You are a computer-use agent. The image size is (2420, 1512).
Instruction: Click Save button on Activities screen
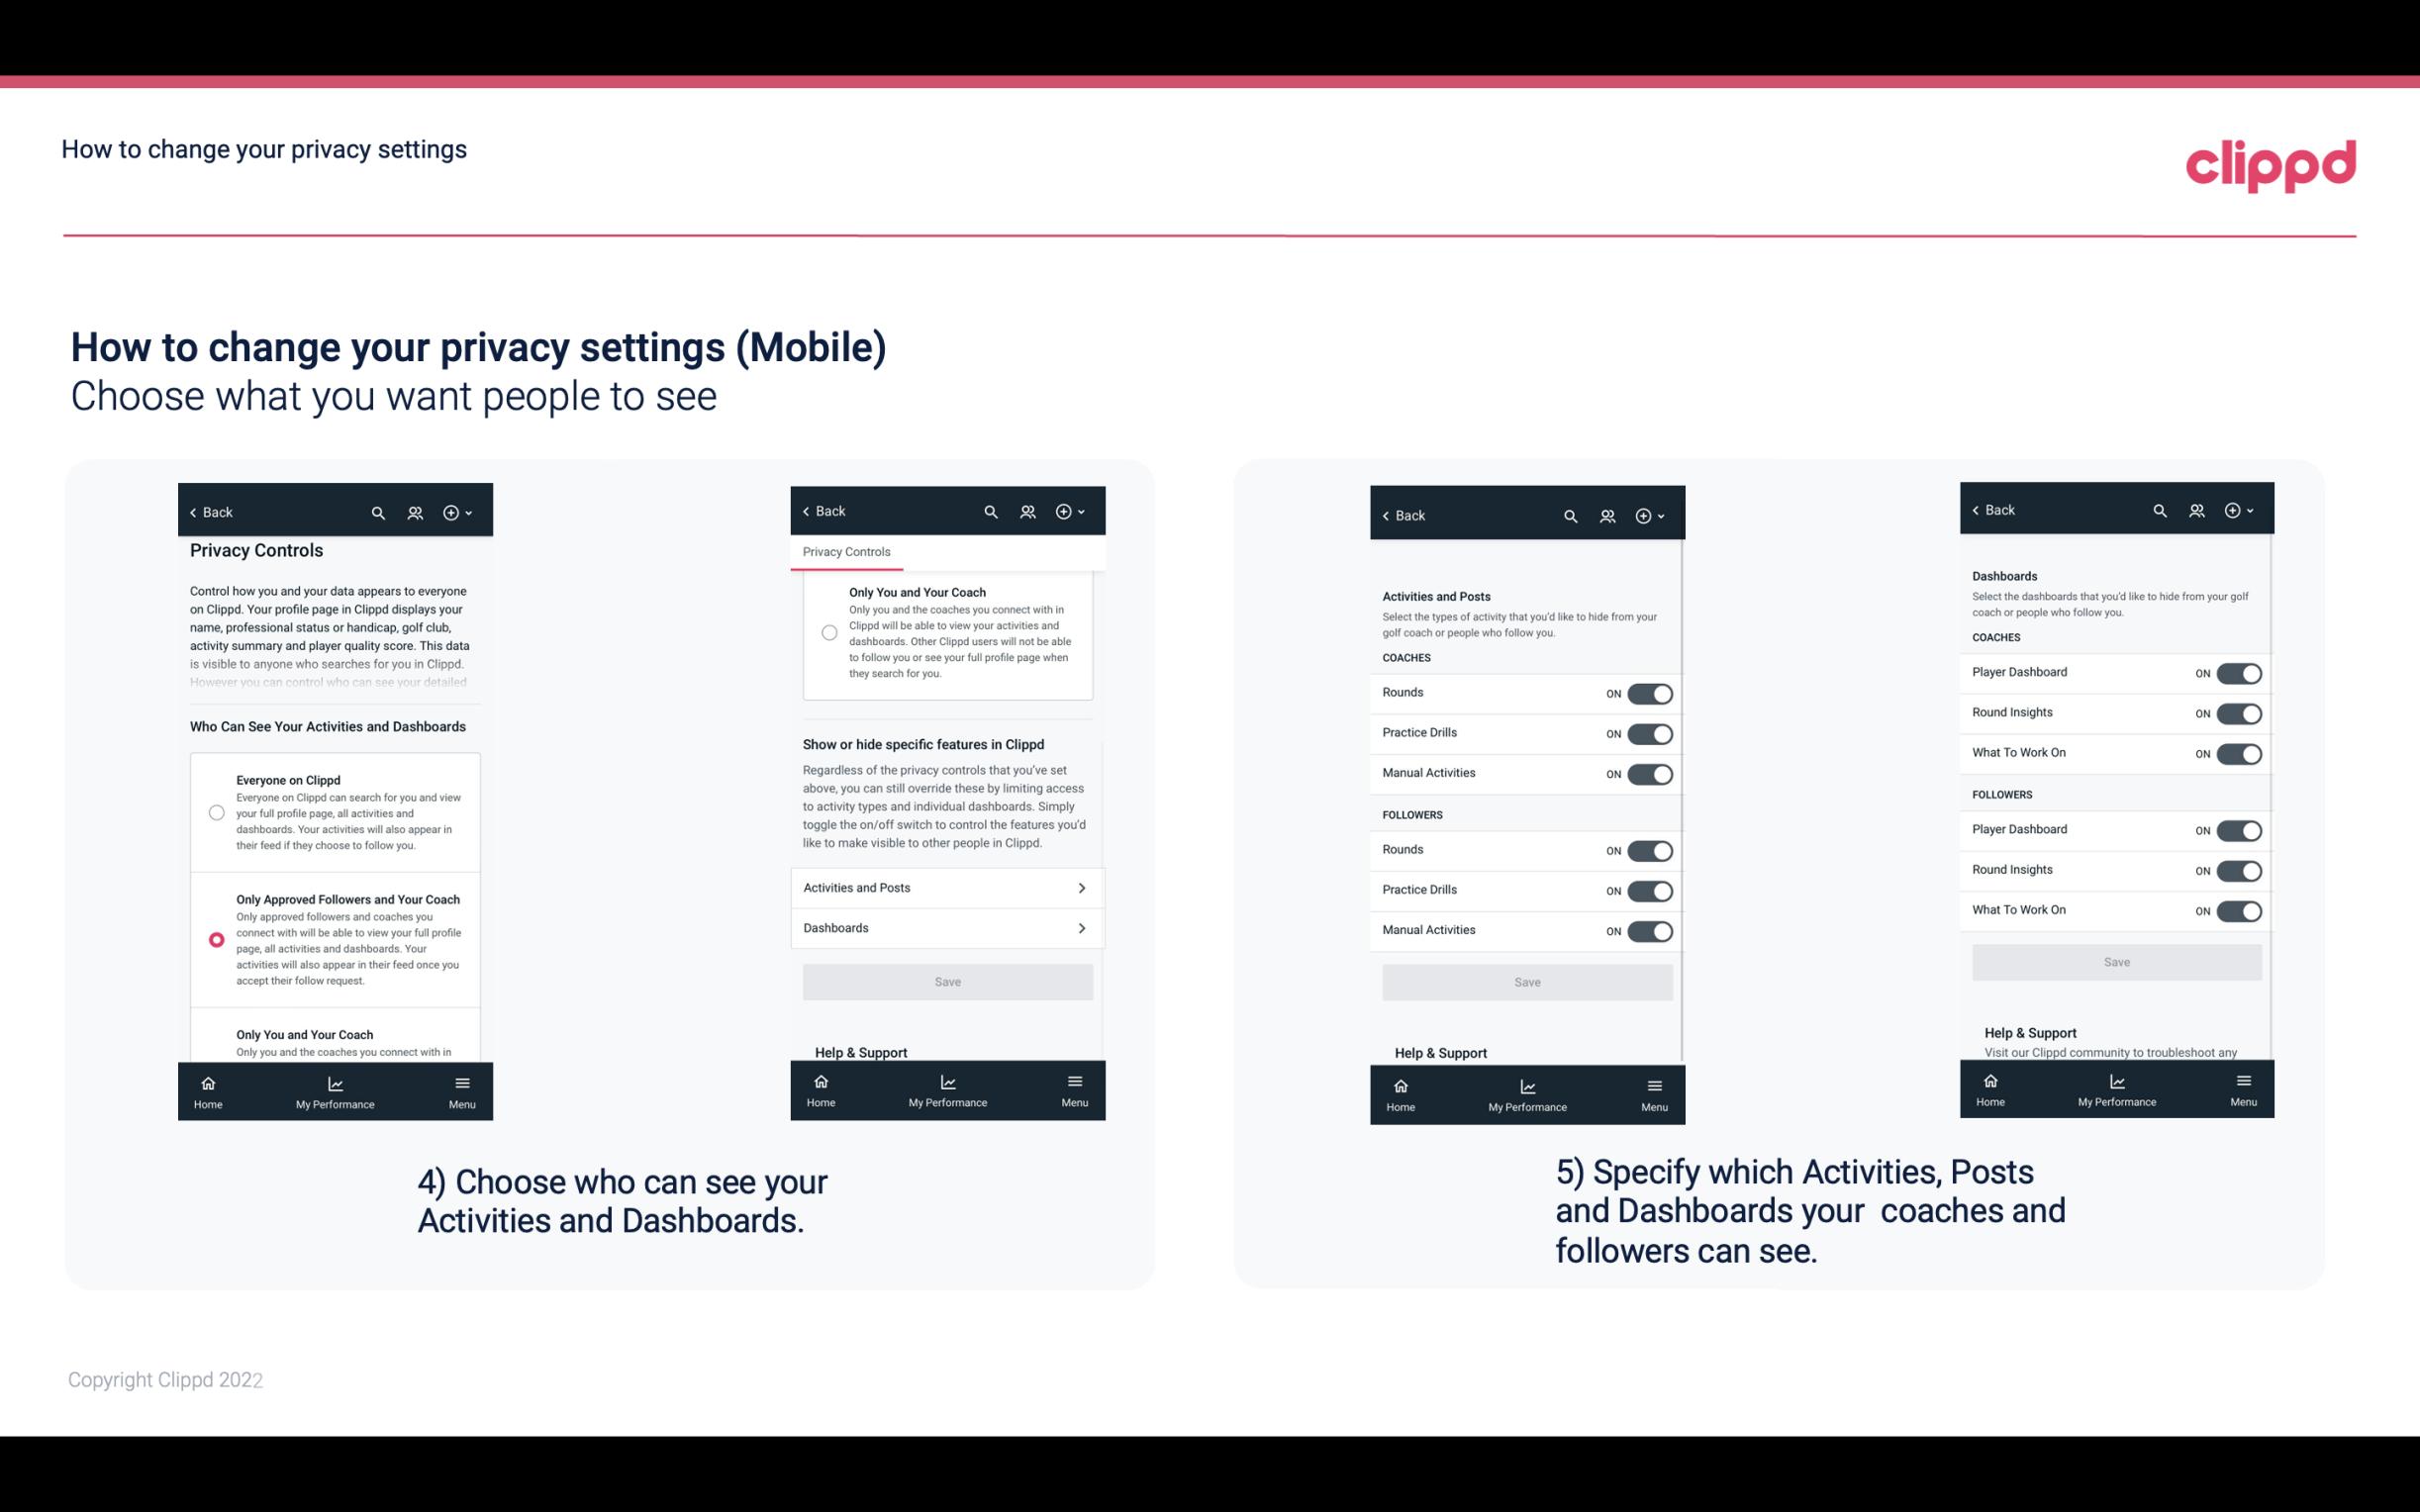[x=1524, y=981]
